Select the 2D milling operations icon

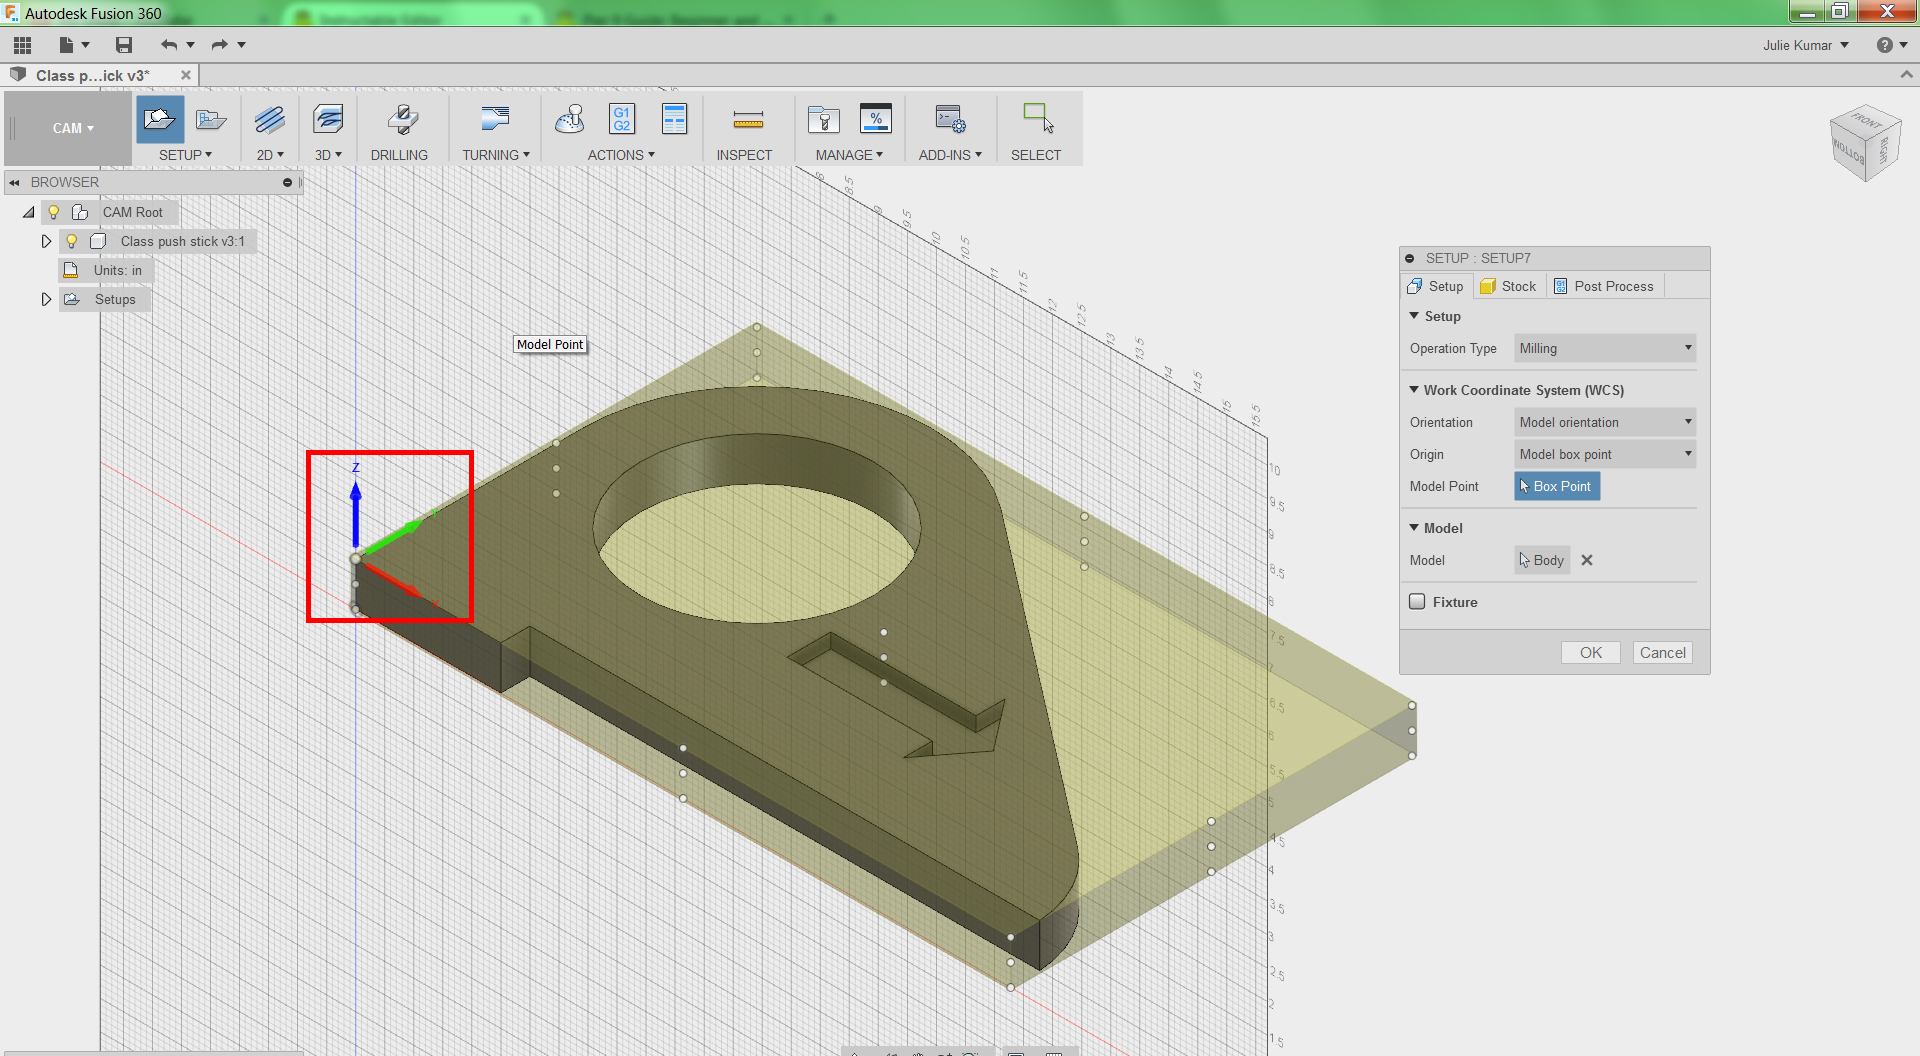pos(269,120)
